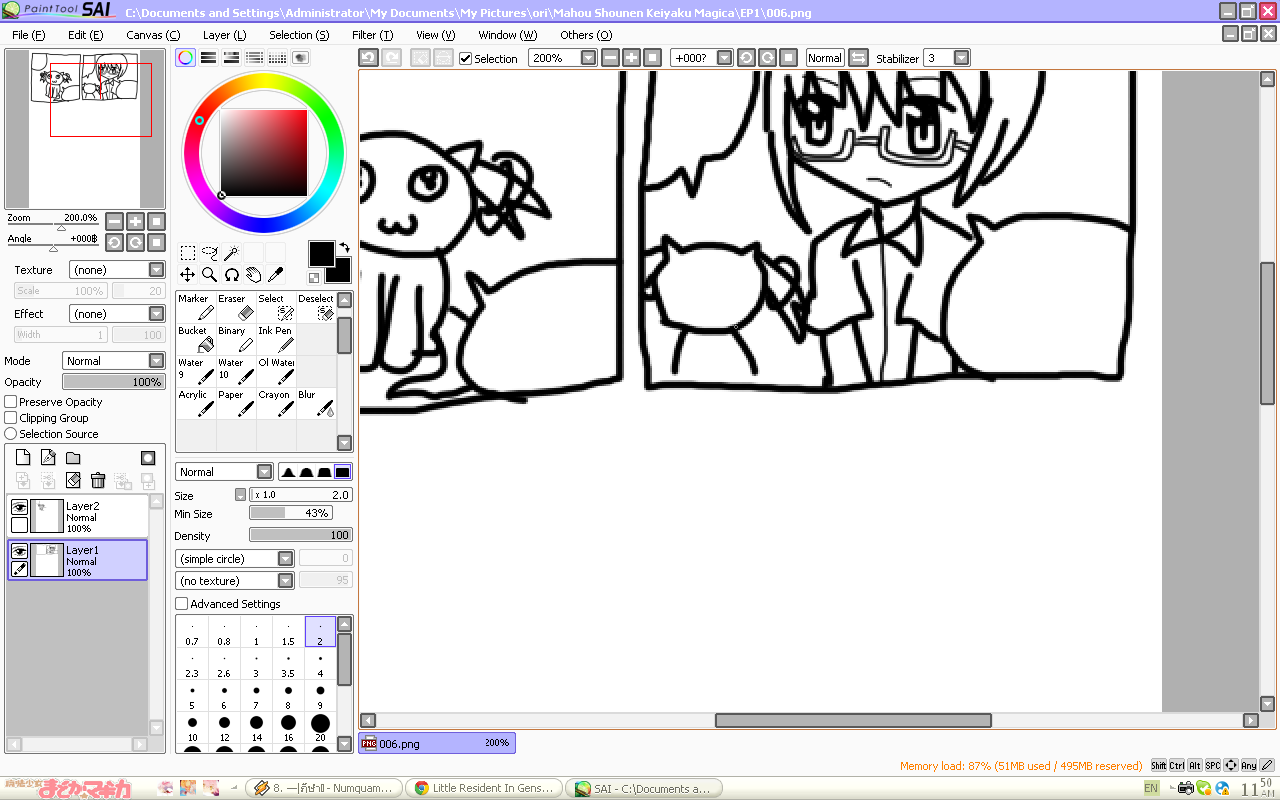This screenshot has width=1280, height=800.
Task: Open the 006.png document tab
Action: click(x=437, y=743)
